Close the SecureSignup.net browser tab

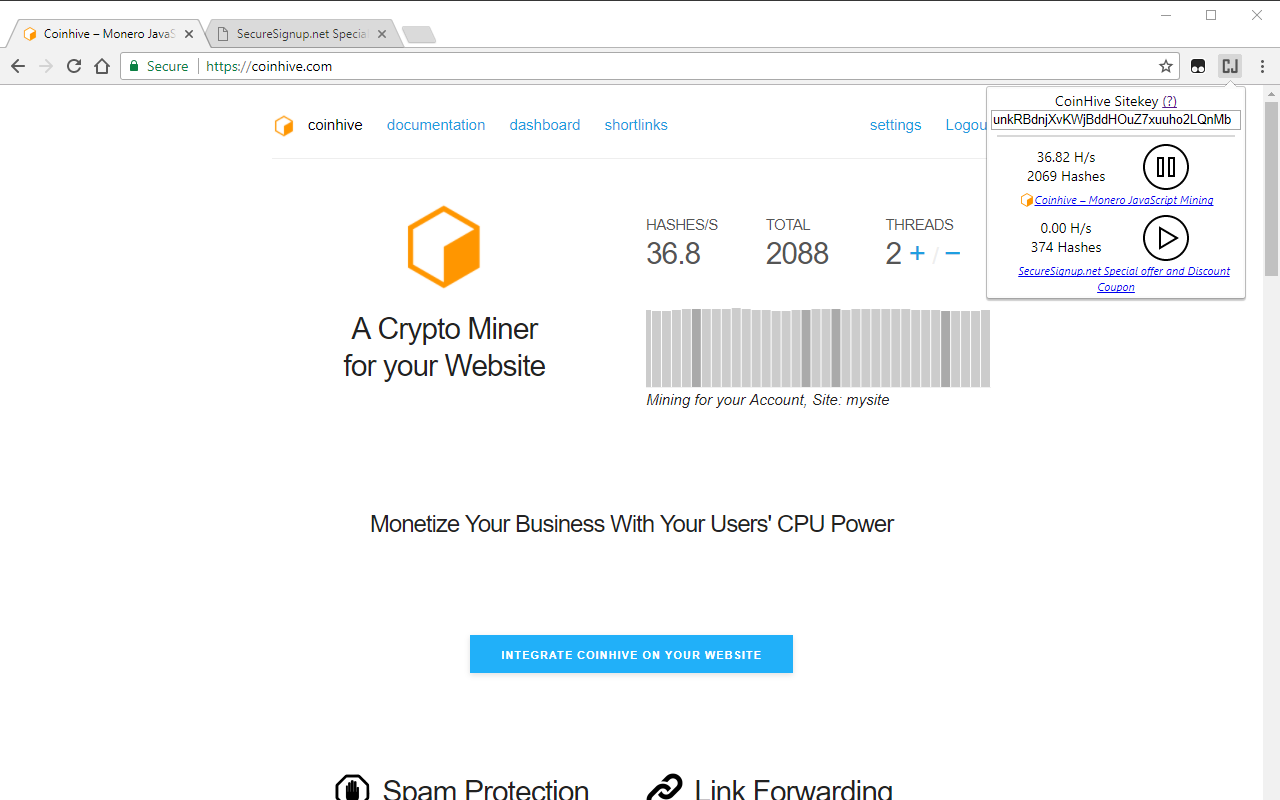[382, 34]
